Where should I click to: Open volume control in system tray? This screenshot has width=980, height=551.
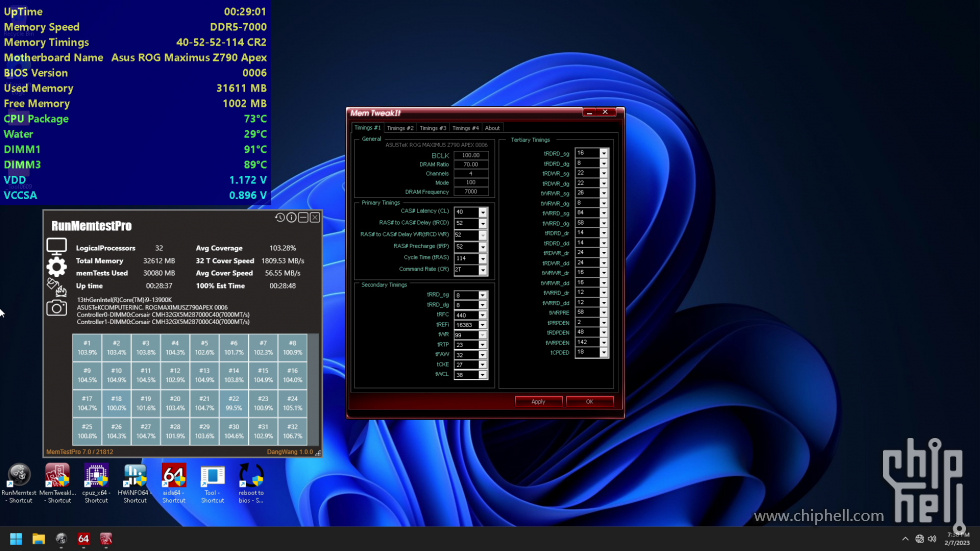click(x=932, y=539)
